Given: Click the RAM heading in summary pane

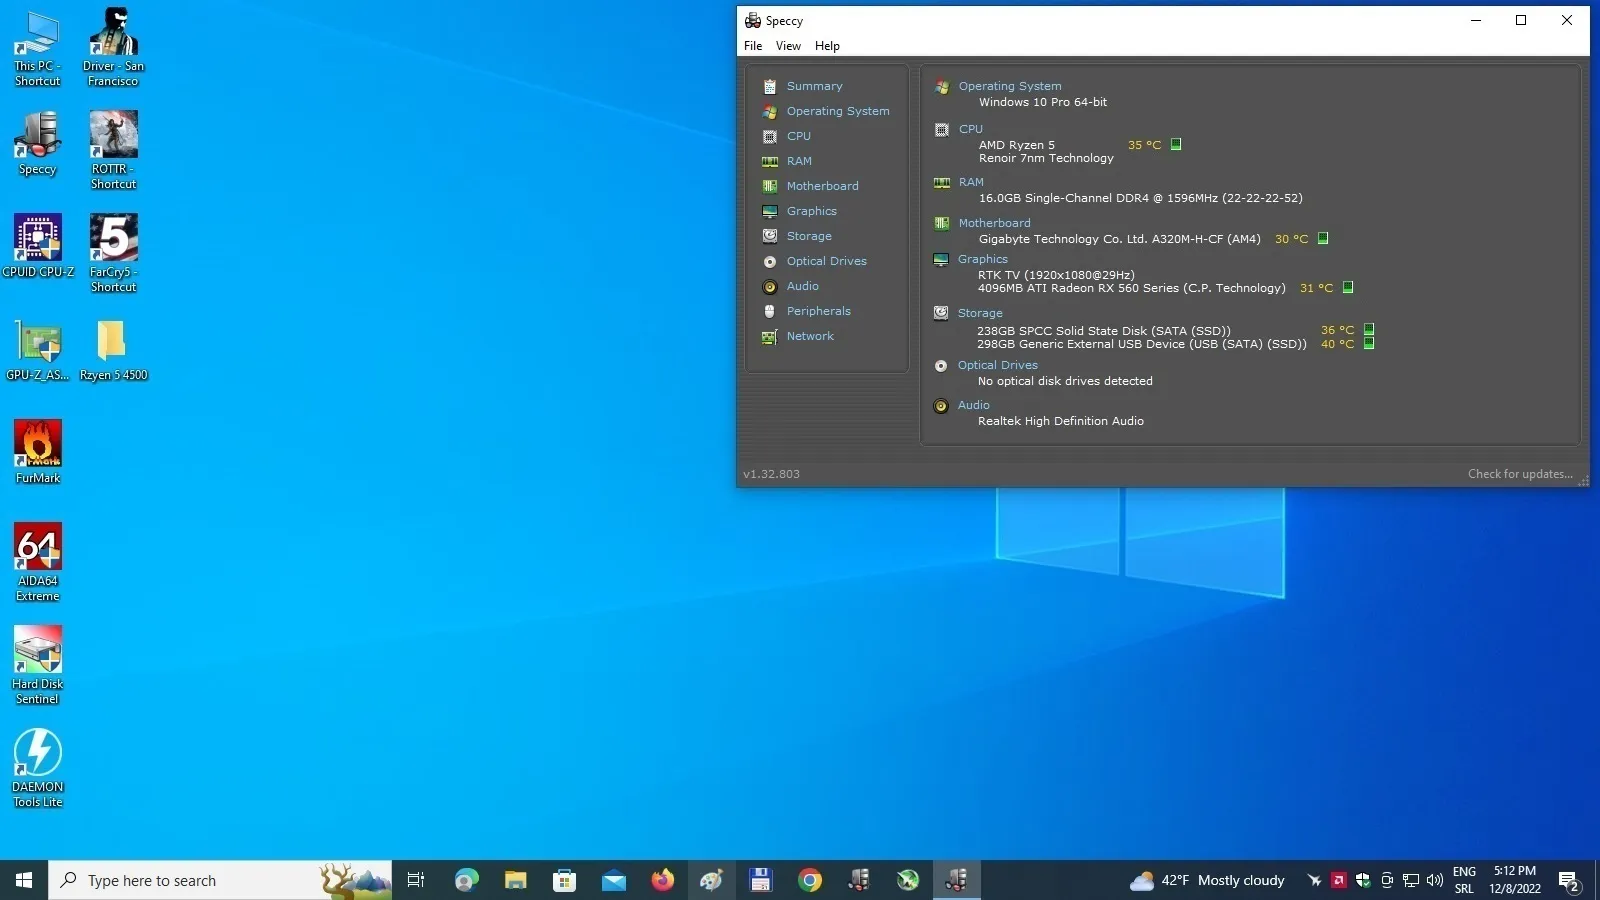Looking at the screenshot, I should tap(971, 182).
